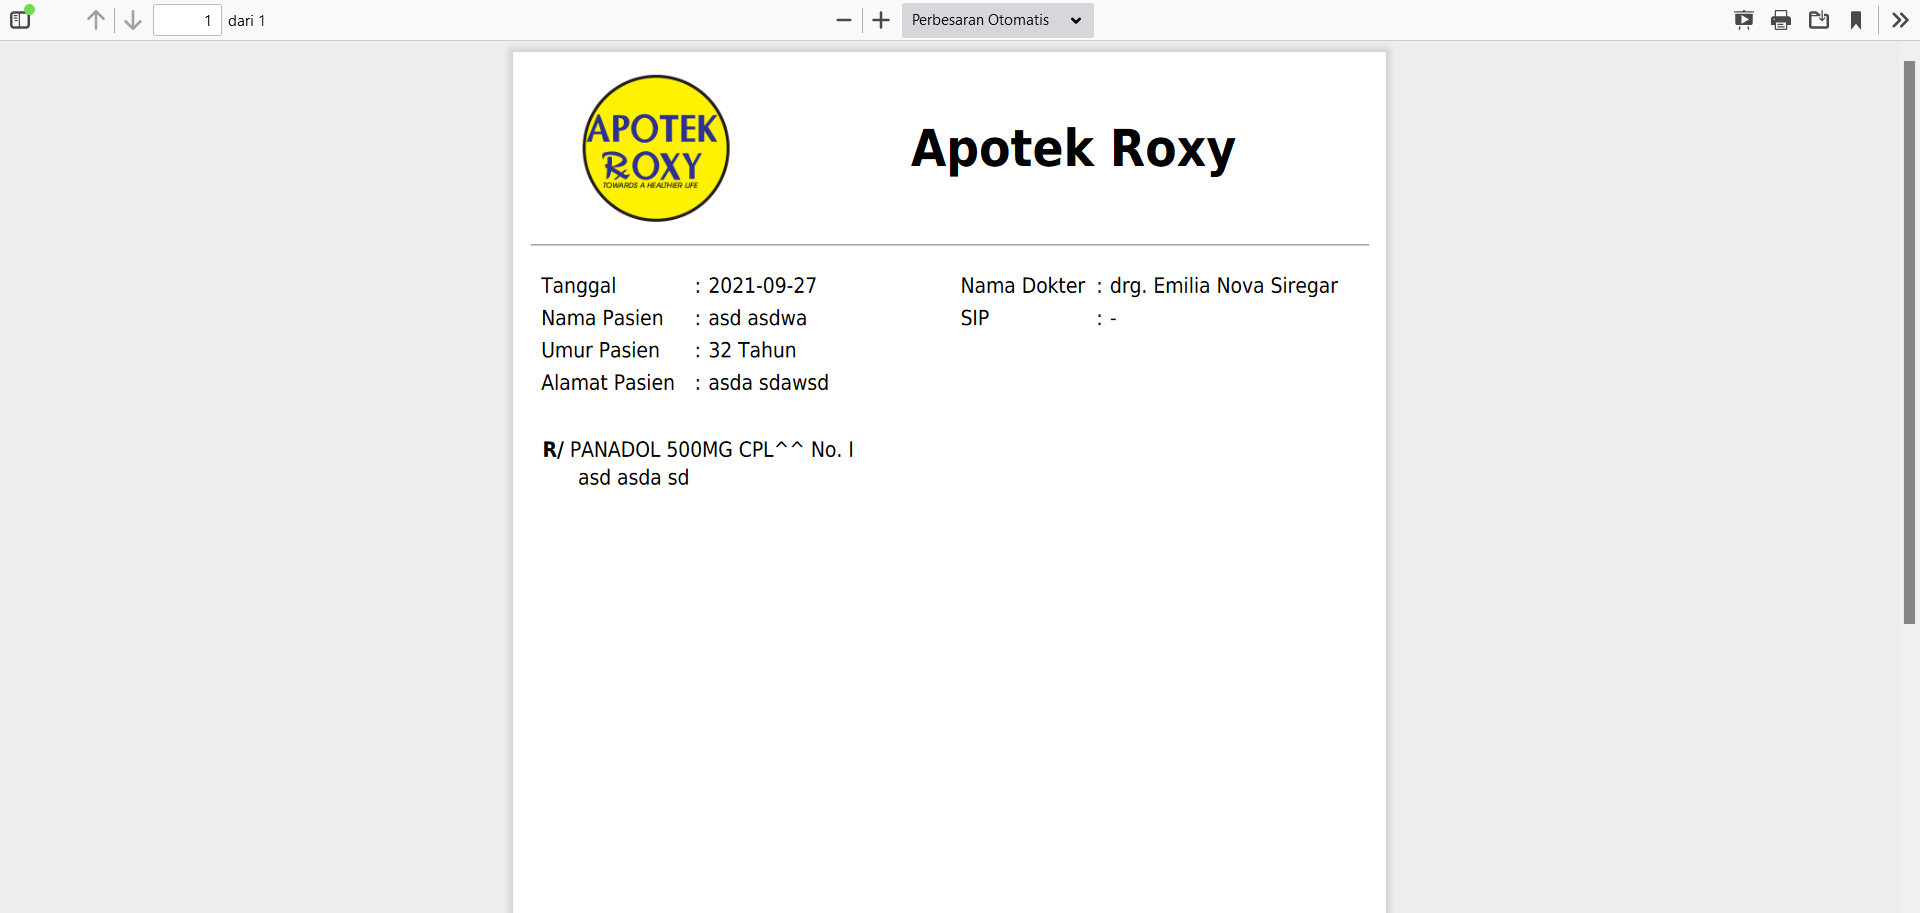
Task: Click the Alamat Pasien label
Action: (608, 383)
